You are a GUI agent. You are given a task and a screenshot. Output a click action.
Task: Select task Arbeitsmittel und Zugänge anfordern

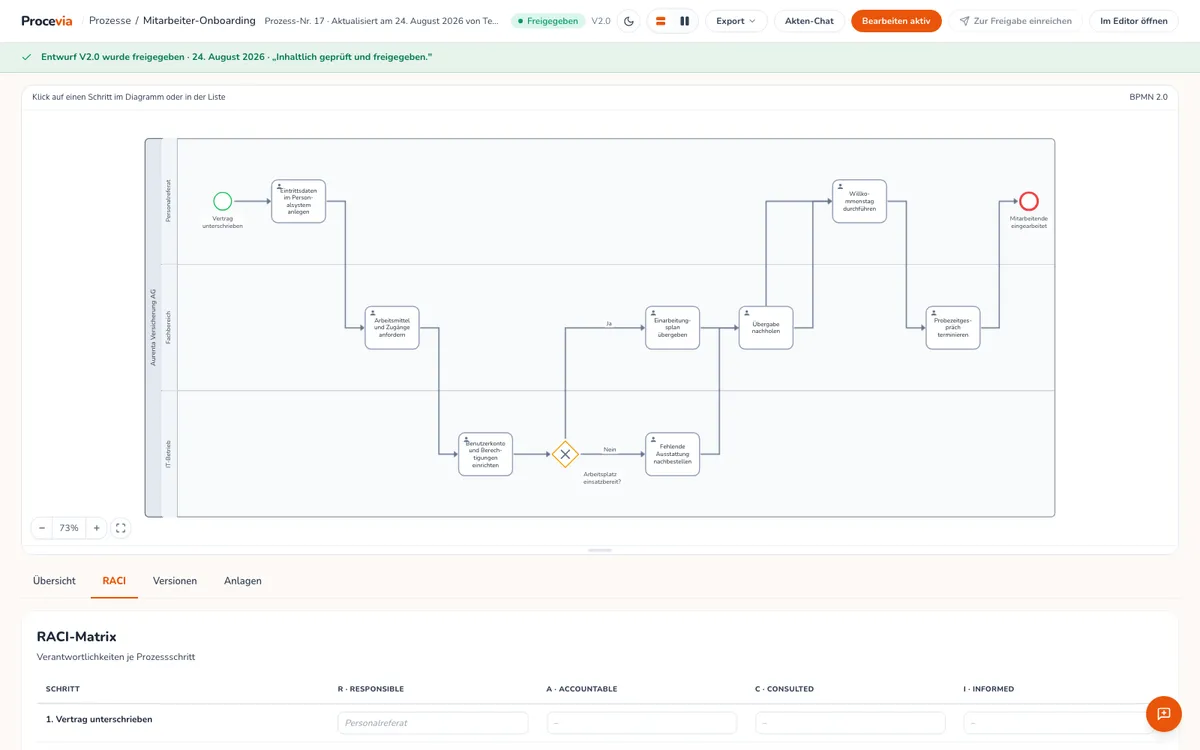tap(392, 327)
